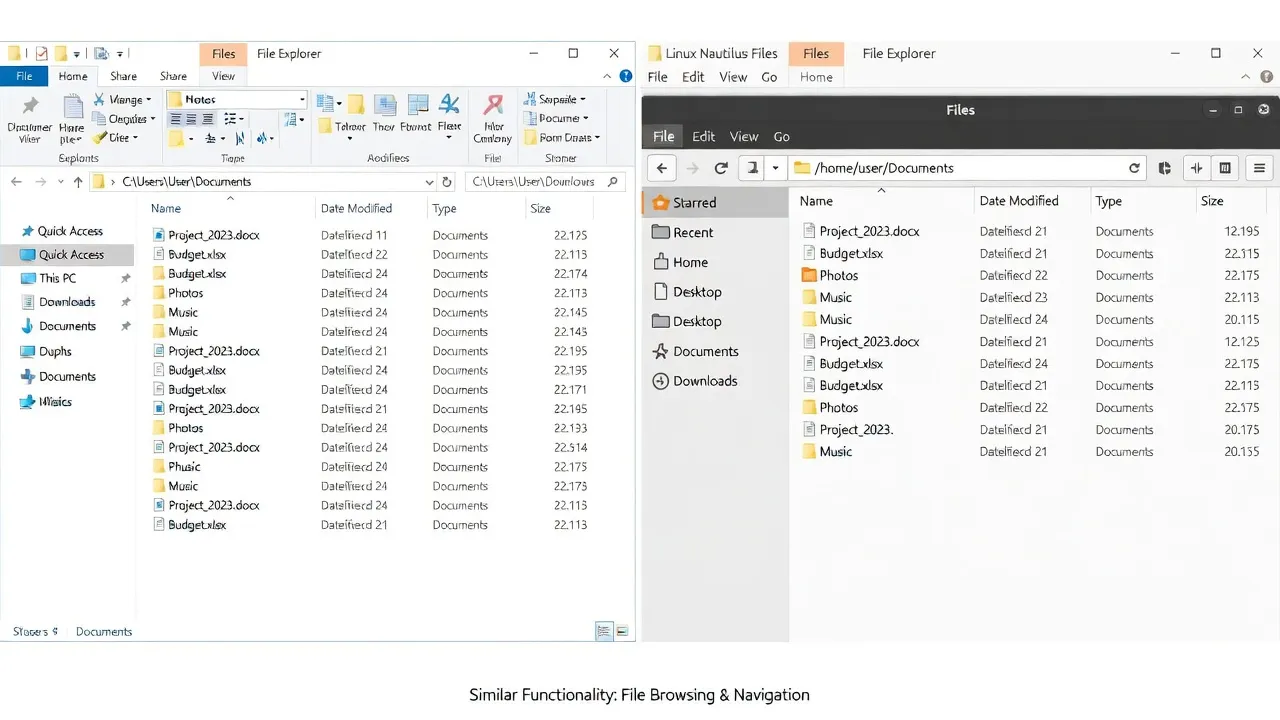
Task: Open the Pom Dreats dropdown in ribbon
Action: click(x=561, y=138)
